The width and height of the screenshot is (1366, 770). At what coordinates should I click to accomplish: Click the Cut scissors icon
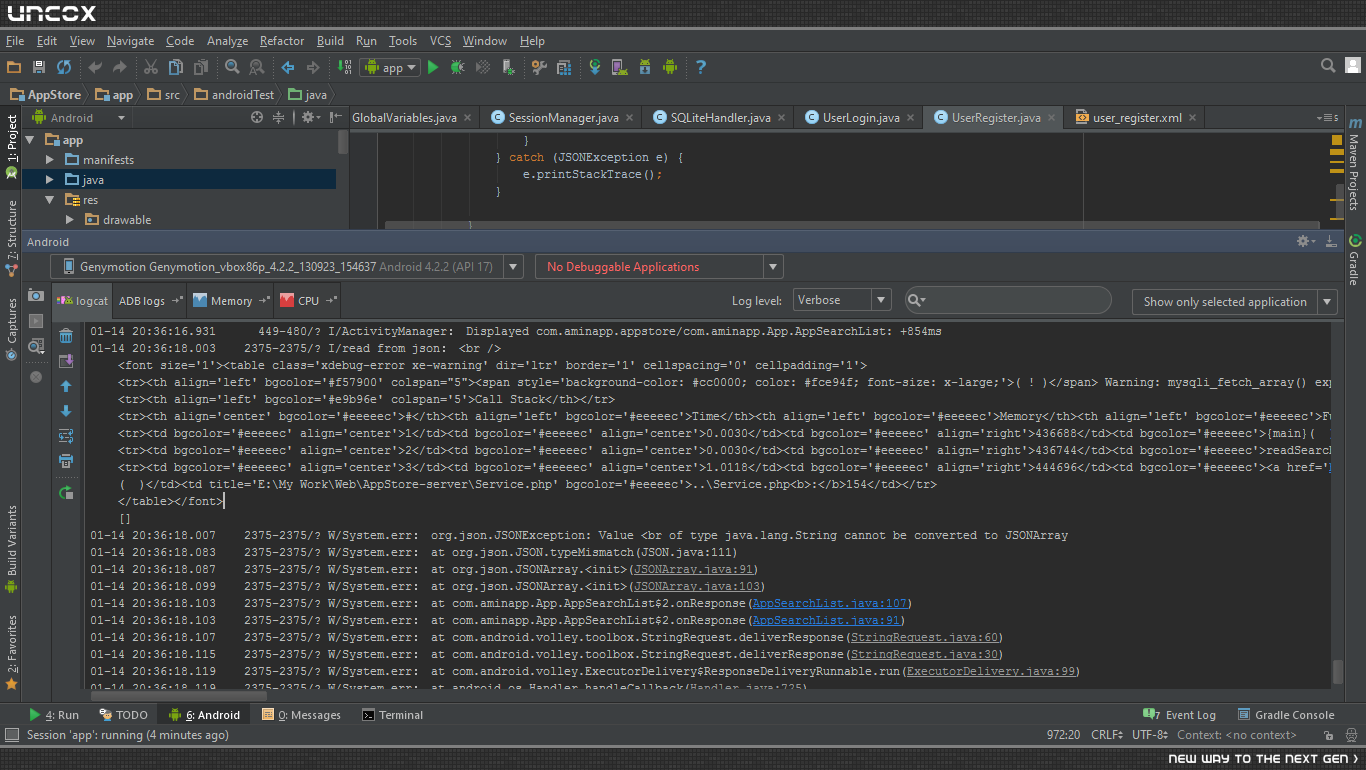click(x=151, y=67)
